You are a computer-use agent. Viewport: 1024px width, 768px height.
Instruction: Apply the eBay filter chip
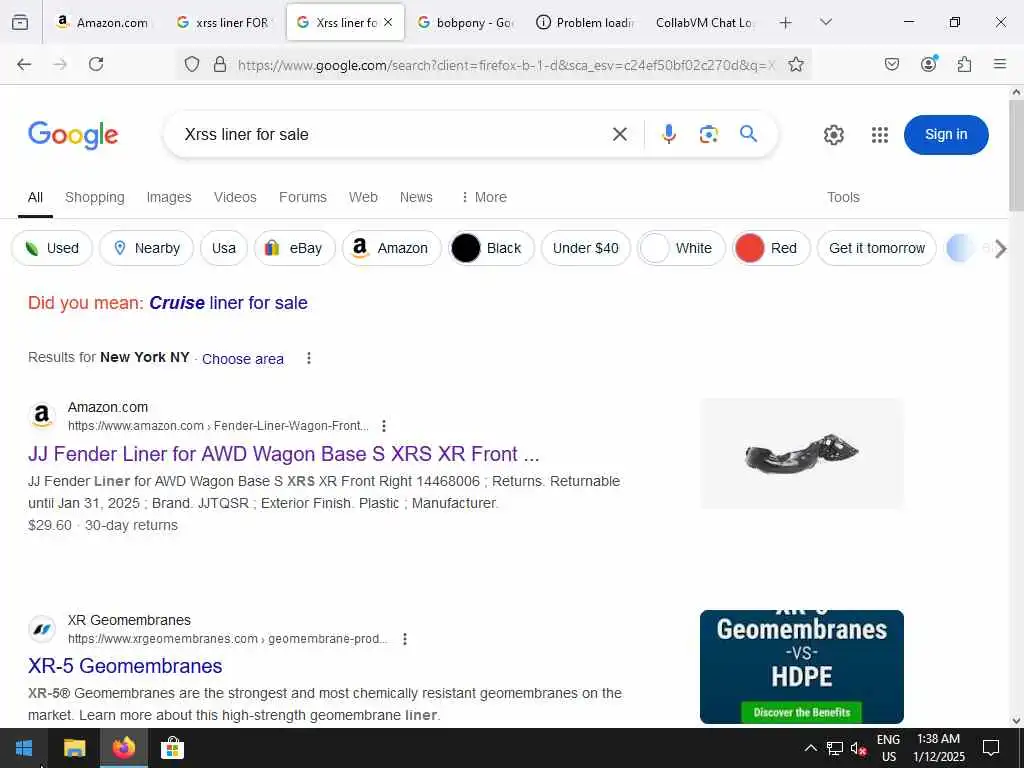pos(295,248)
